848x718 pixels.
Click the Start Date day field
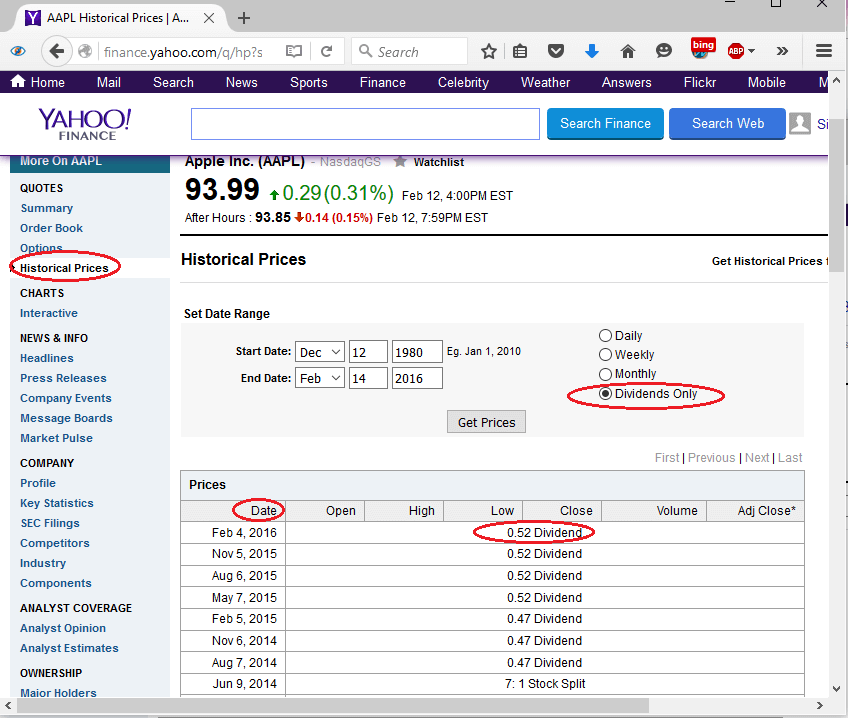(368, 352)
